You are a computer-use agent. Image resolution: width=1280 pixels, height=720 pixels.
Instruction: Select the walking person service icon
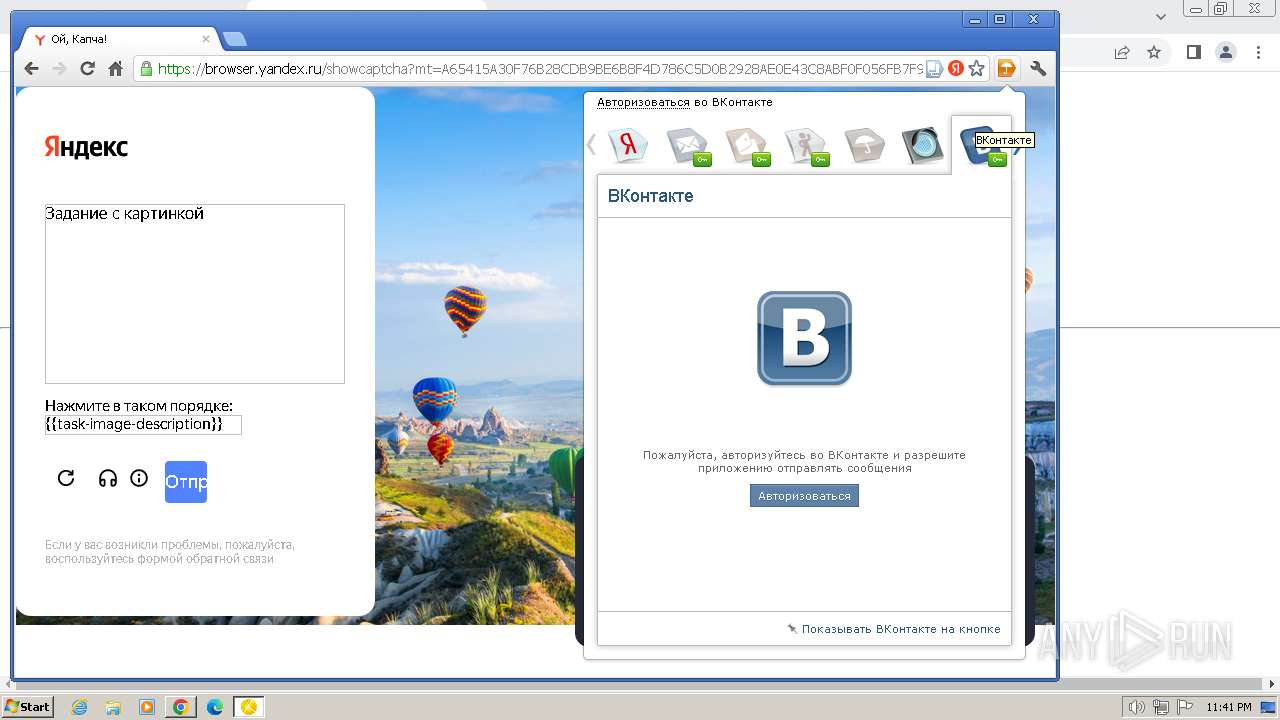point(806,146)
